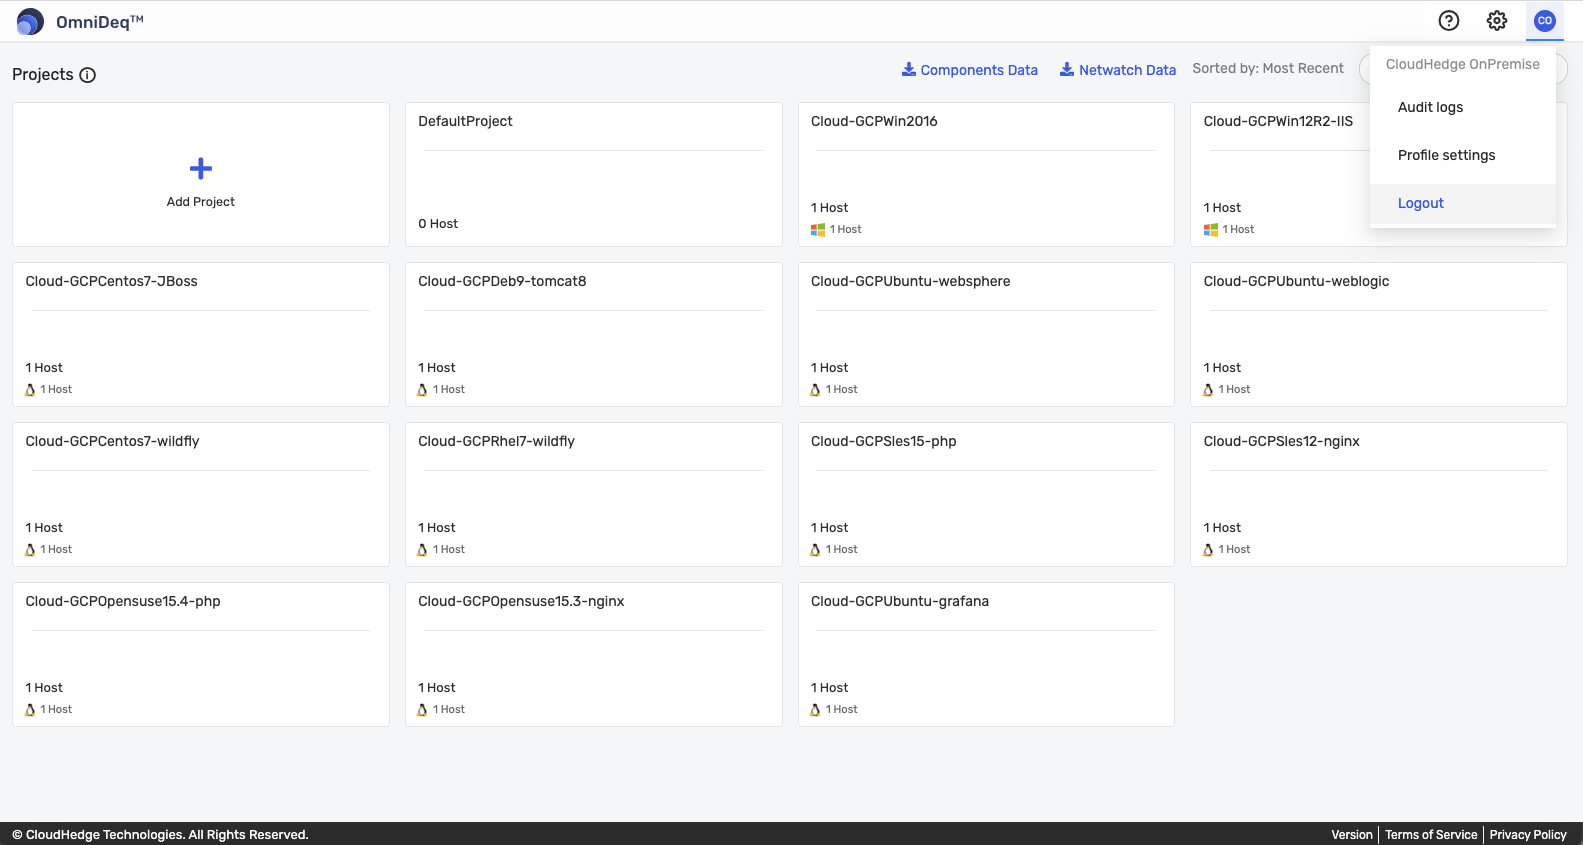Open Cloud-GCPUbuntu-weblogic project title
The image size is (1583, 845).
click(x=1297, y=281)
